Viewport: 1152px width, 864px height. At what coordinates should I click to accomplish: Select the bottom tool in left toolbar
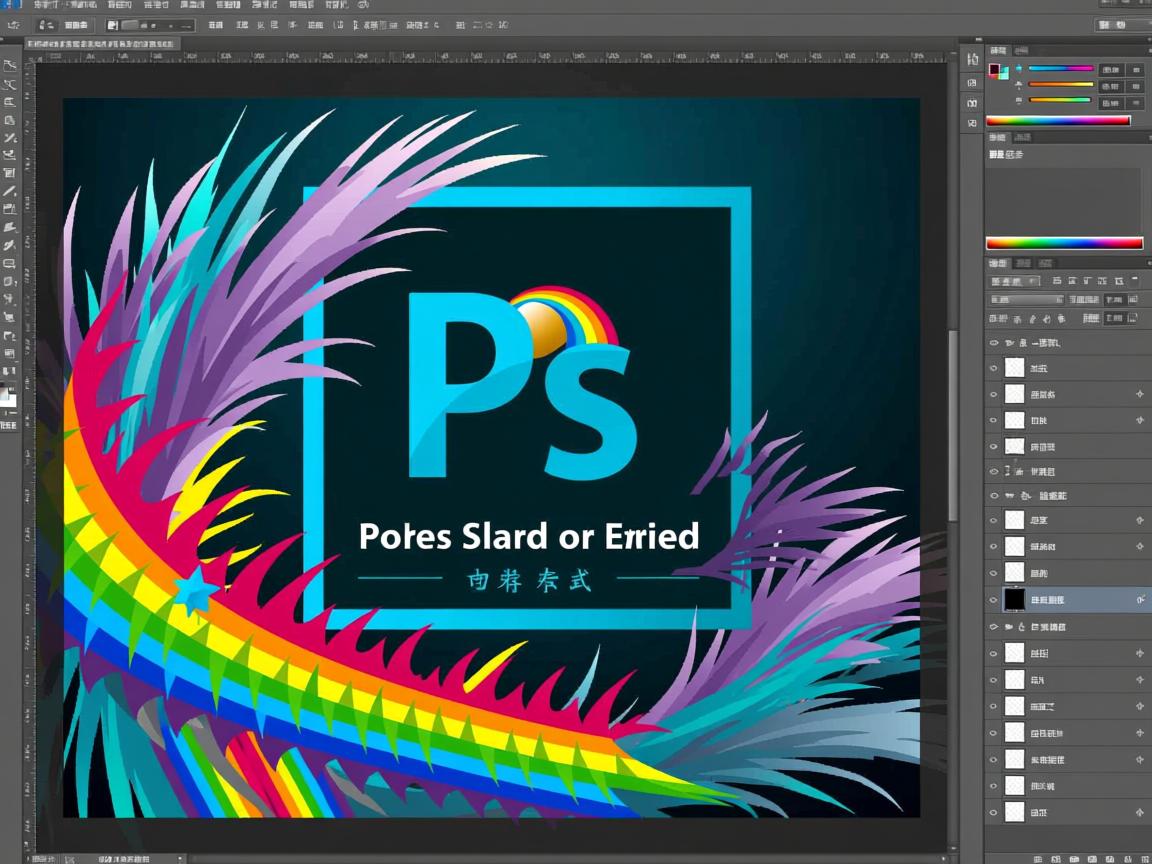(x=9, y=425)
